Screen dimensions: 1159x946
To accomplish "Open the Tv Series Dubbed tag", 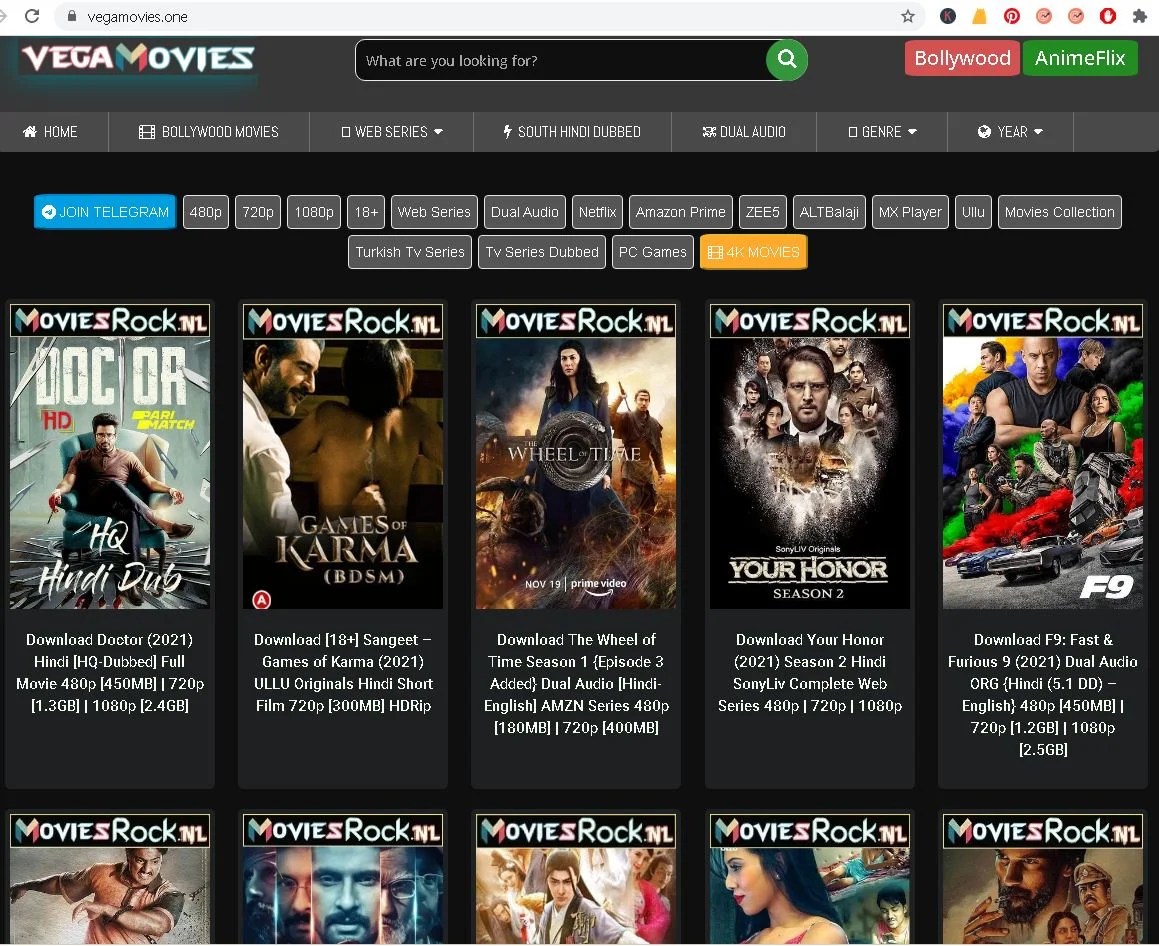I will tap(542, 252).
